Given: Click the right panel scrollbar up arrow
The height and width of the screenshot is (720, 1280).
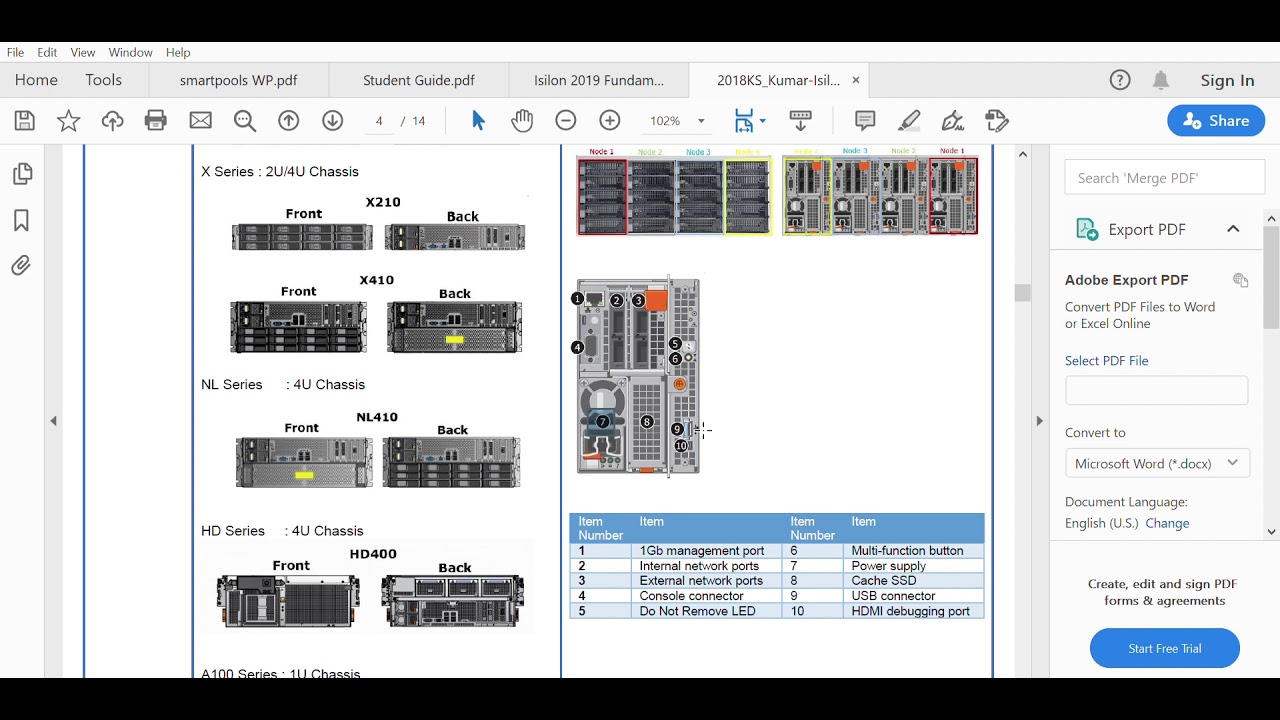Looking at the screenshot, I should (1272, 218).
